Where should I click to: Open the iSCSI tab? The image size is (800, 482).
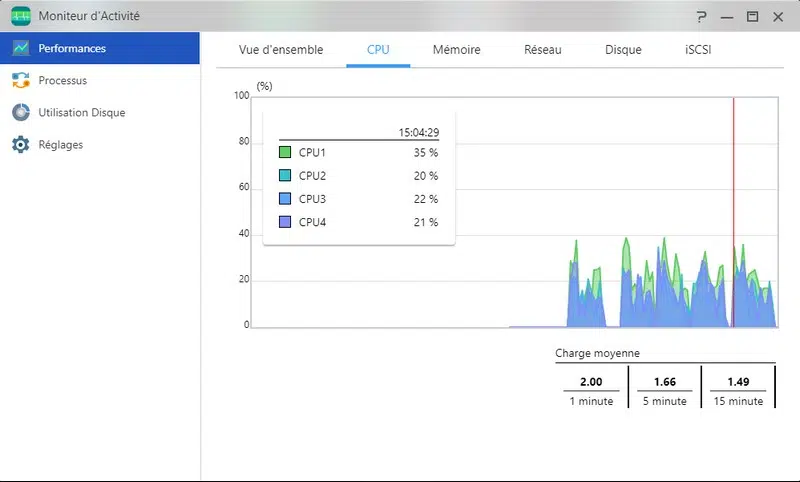pos(698,49)
